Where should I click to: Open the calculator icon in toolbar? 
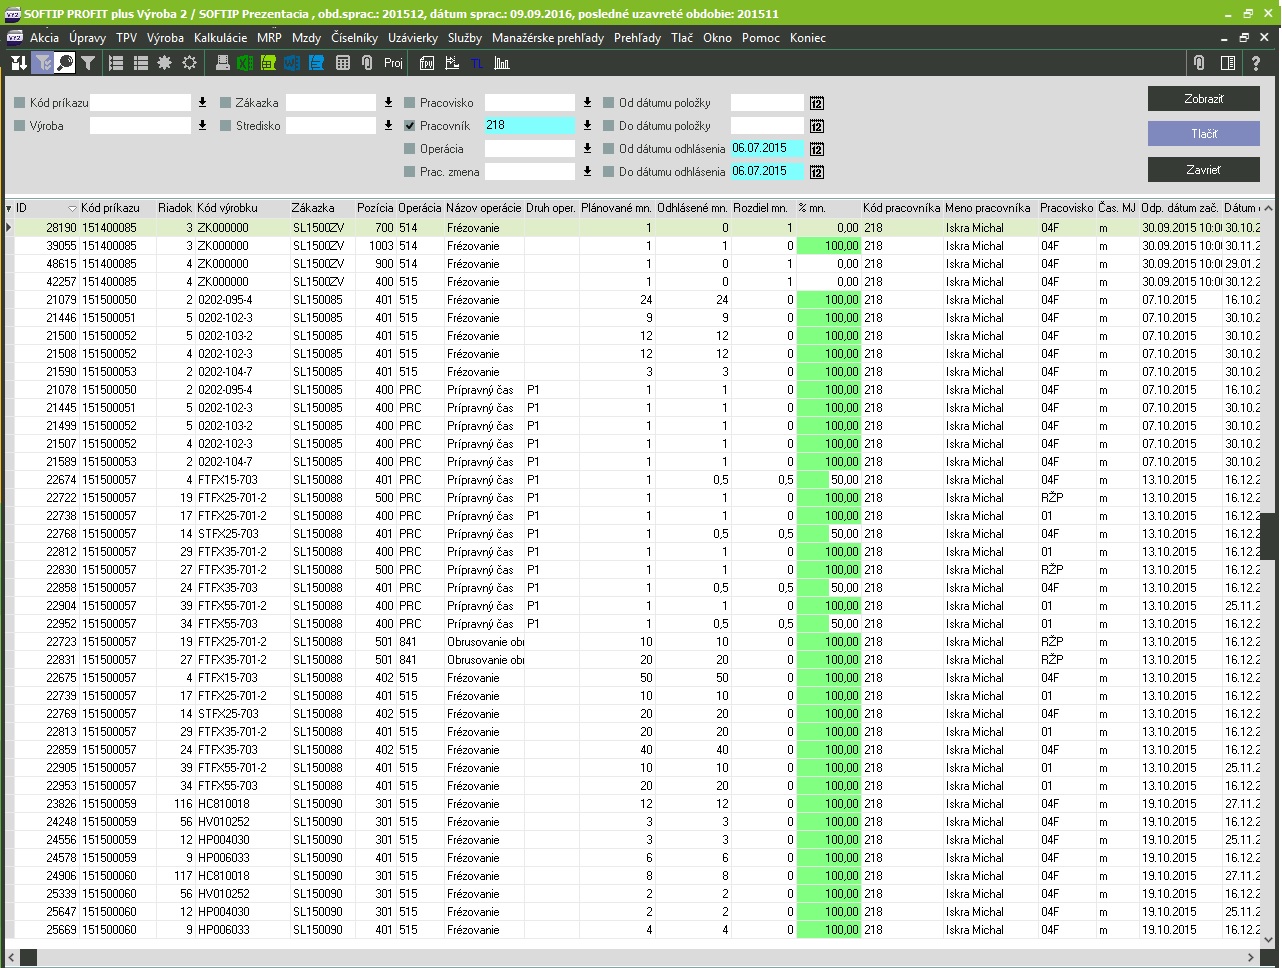pyautogui.click(x=343, y=63)
